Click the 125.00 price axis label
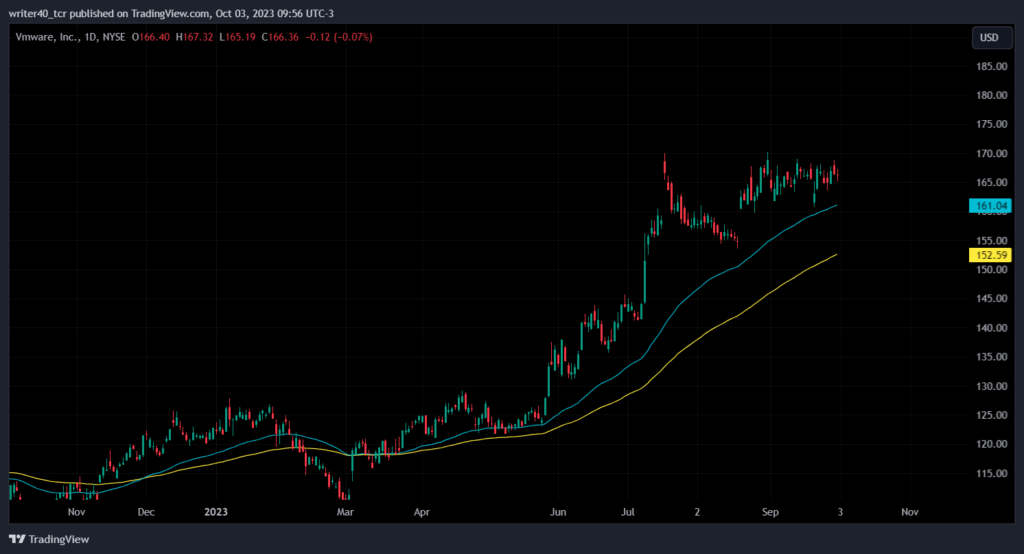Image resolution: width=1024 pixels, height=554 pixels. pos(991,415)
